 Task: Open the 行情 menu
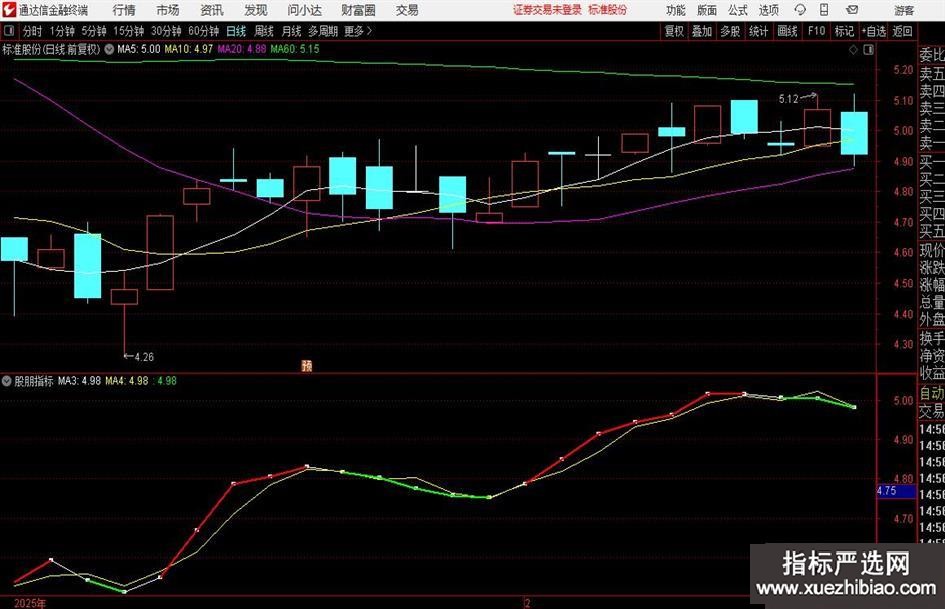coord(124,10)
